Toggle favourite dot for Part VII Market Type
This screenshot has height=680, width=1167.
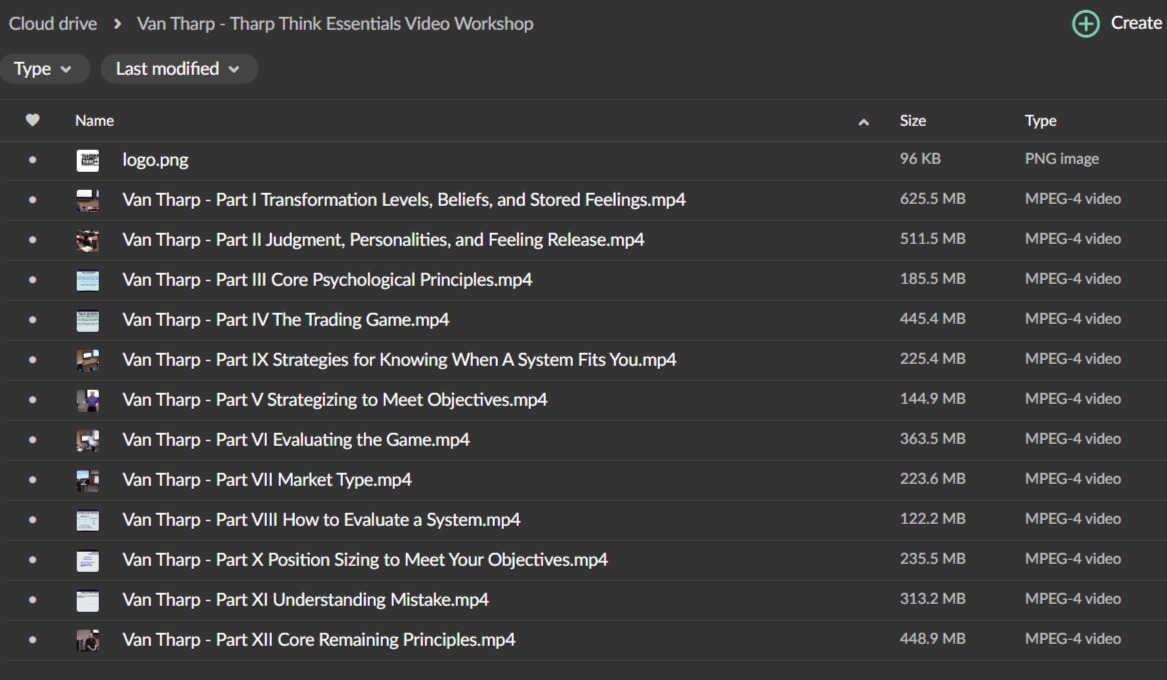click(x=32, y=481)
